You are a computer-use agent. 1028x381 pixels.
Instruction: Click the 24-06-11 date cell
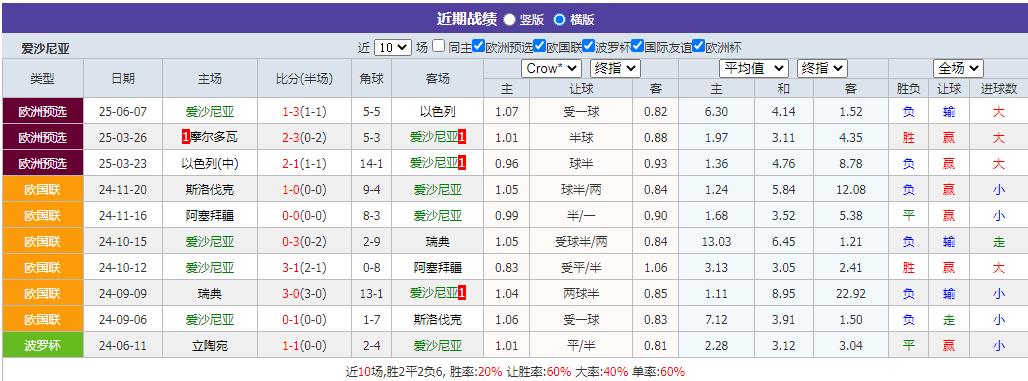123,346
